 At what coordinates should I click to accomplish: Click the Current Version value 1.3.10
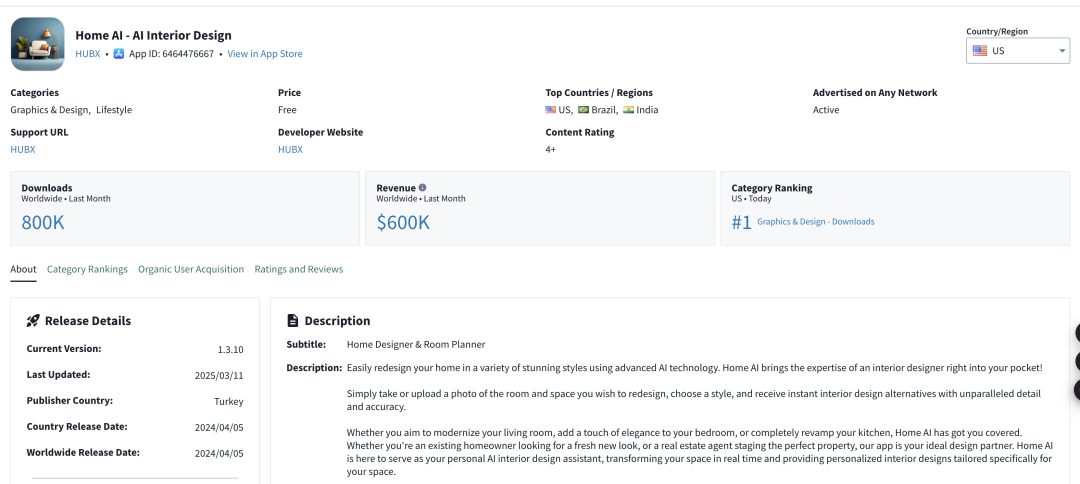[x=230, y=350]
